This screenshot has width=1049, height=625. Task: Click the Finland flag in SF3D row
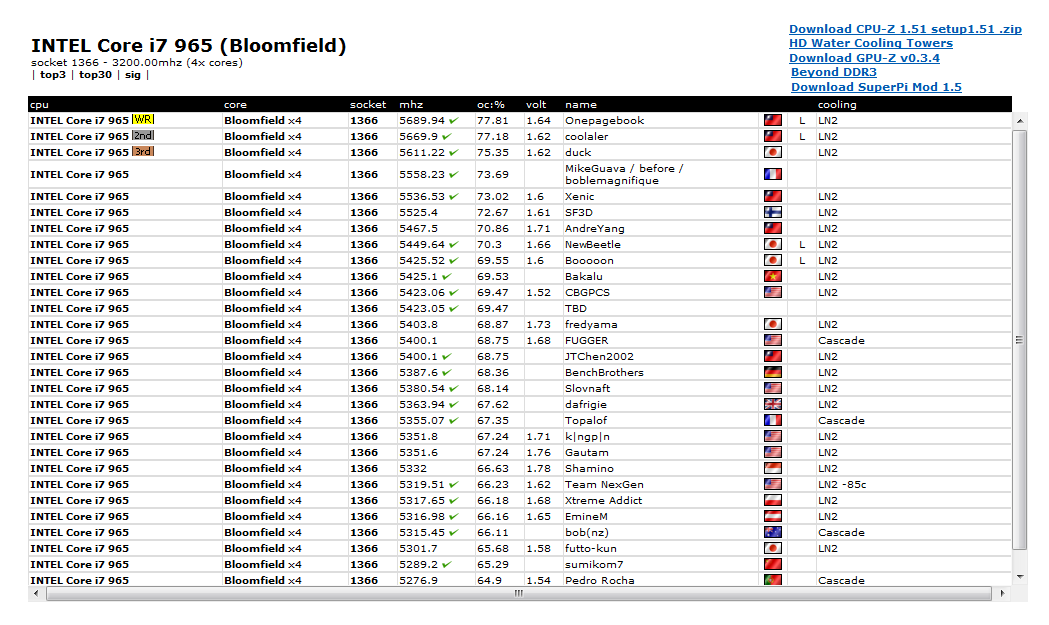coord(773,213)
